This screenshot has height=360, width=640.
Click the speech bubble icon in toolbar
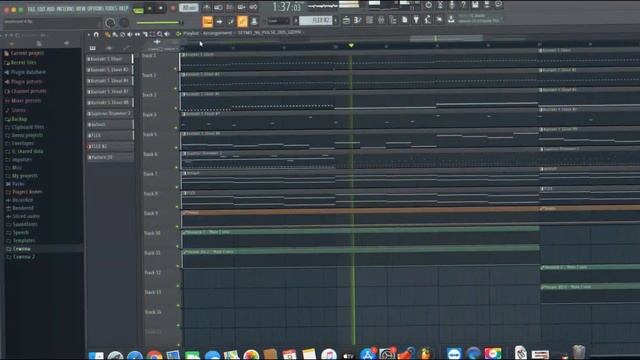tap(498, 5)
